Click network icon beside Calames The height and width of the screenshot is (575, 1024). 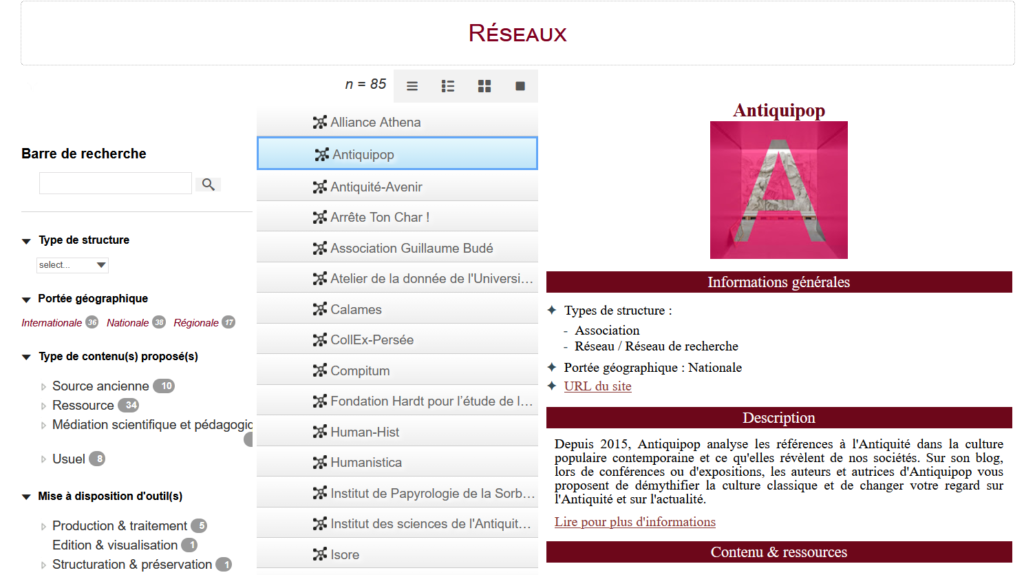point(319,310)
